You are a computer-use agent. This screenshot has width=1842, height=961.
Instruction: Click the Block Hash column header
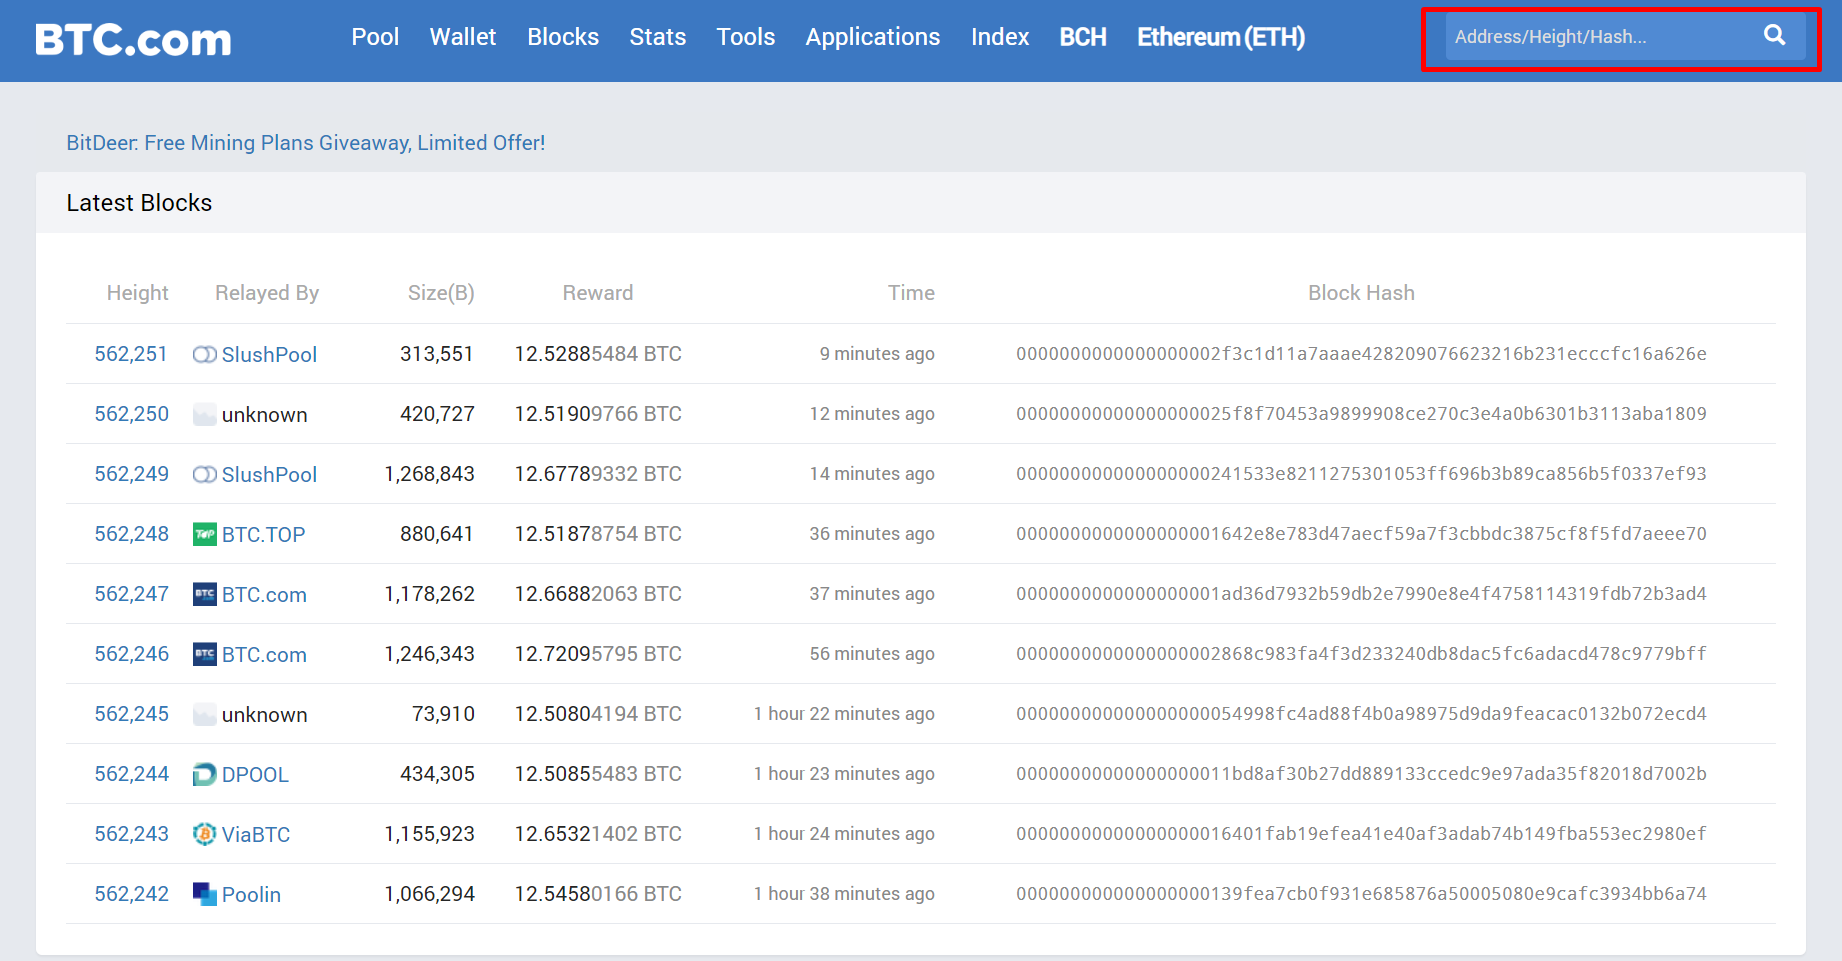click(x=1361, y=293)
